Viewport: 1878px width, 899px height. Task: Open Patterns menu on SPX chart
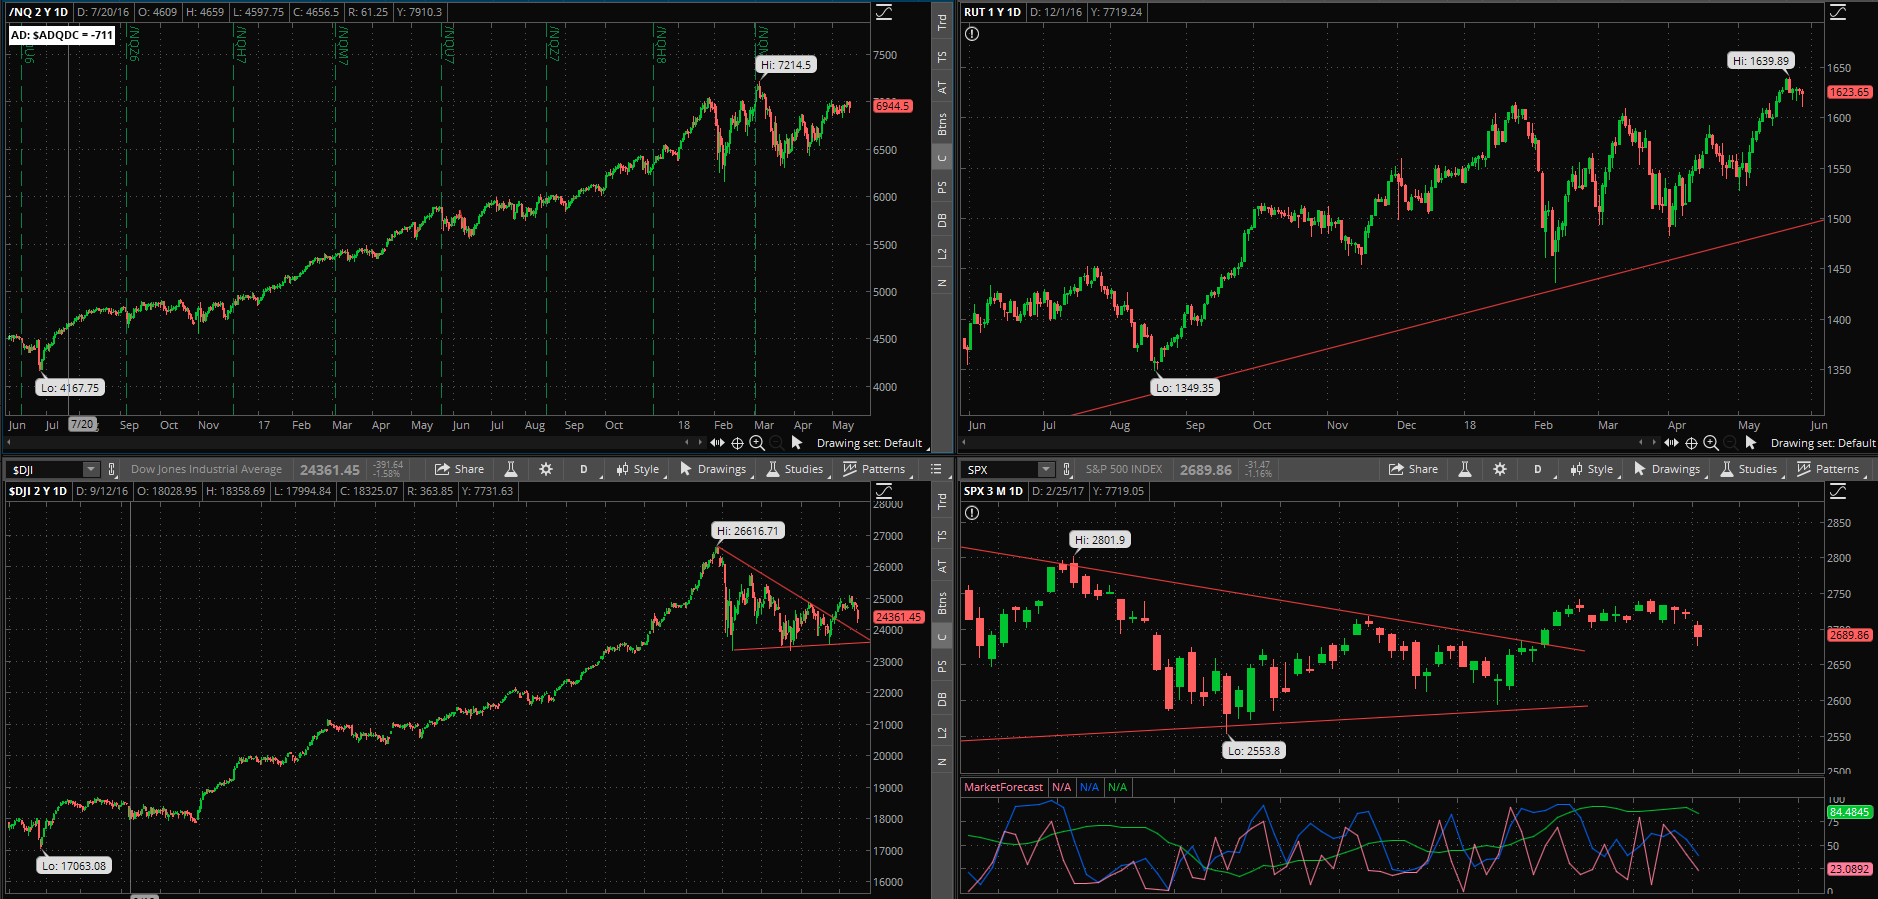pos(1829,469)
